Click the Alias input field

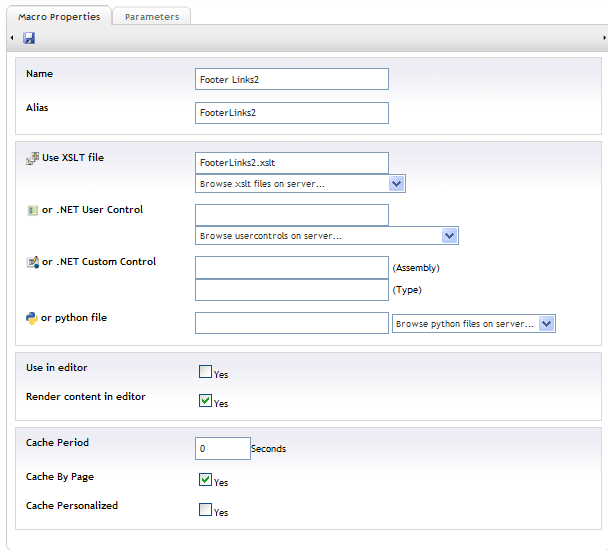click(x=292, y=113)
